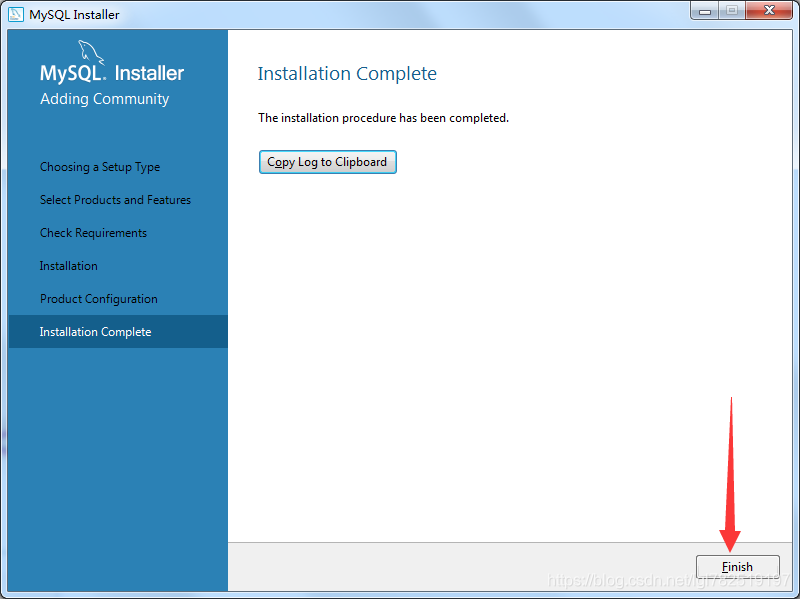Click the installation procedure completed message
The width and height of the screenshot is (800, 599).
tap(384, 118)
